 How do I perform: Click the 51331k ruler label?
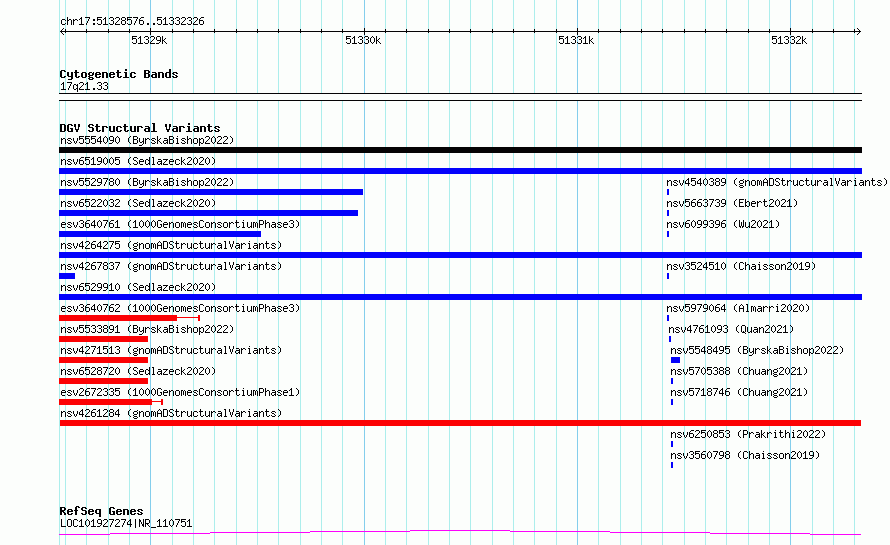(x=576, y=40)
